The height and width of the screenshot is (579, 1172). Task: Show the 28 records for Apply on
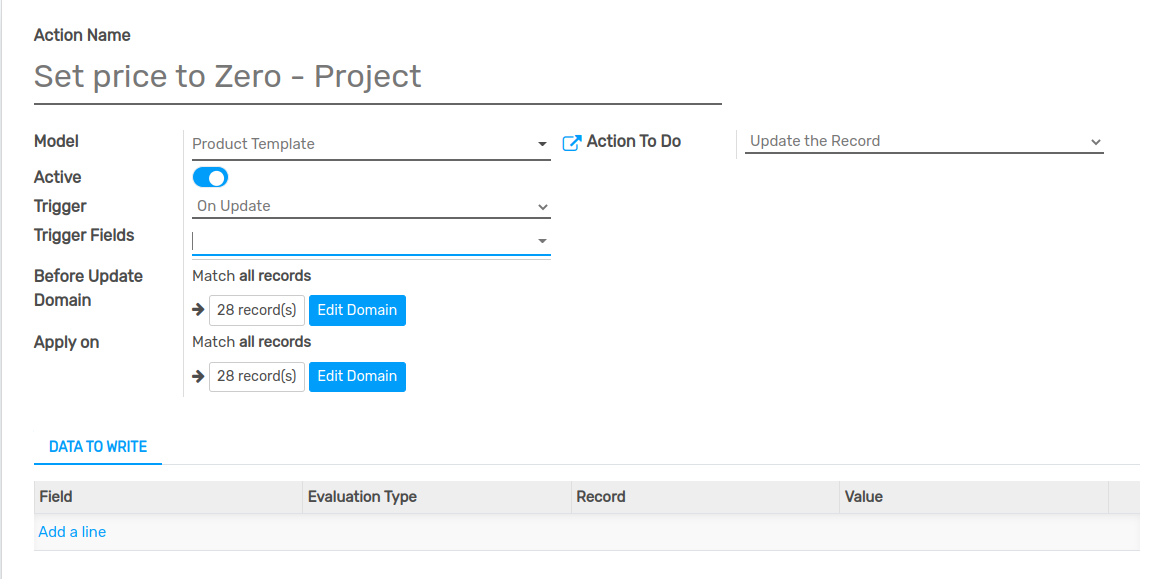click(256, 376)
